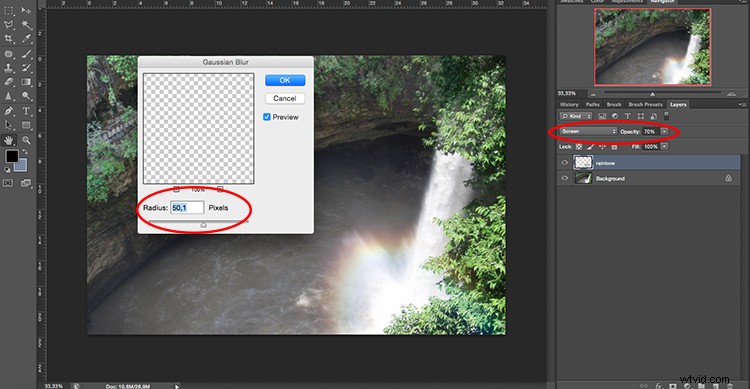The width and height of the screenshot is (750, 389).
Task: Hide the rainbow layer
Action: 564,163
